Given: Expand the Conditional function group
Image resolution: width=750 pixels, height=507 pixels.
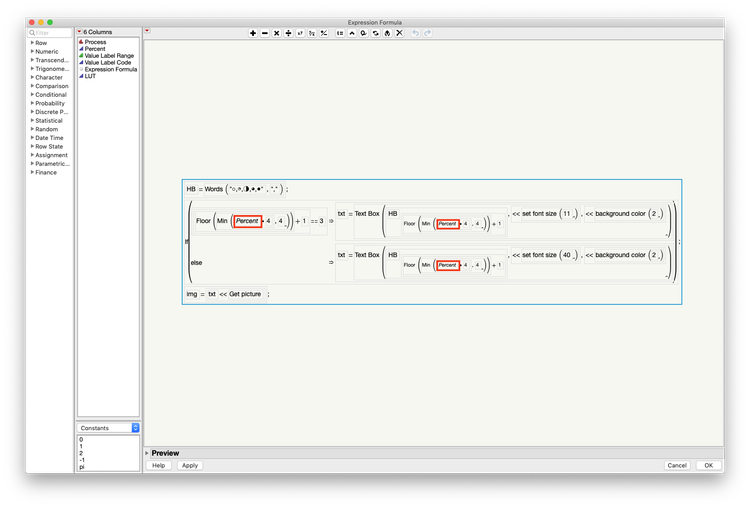Looking at the screenshot, I should (33, 94).
